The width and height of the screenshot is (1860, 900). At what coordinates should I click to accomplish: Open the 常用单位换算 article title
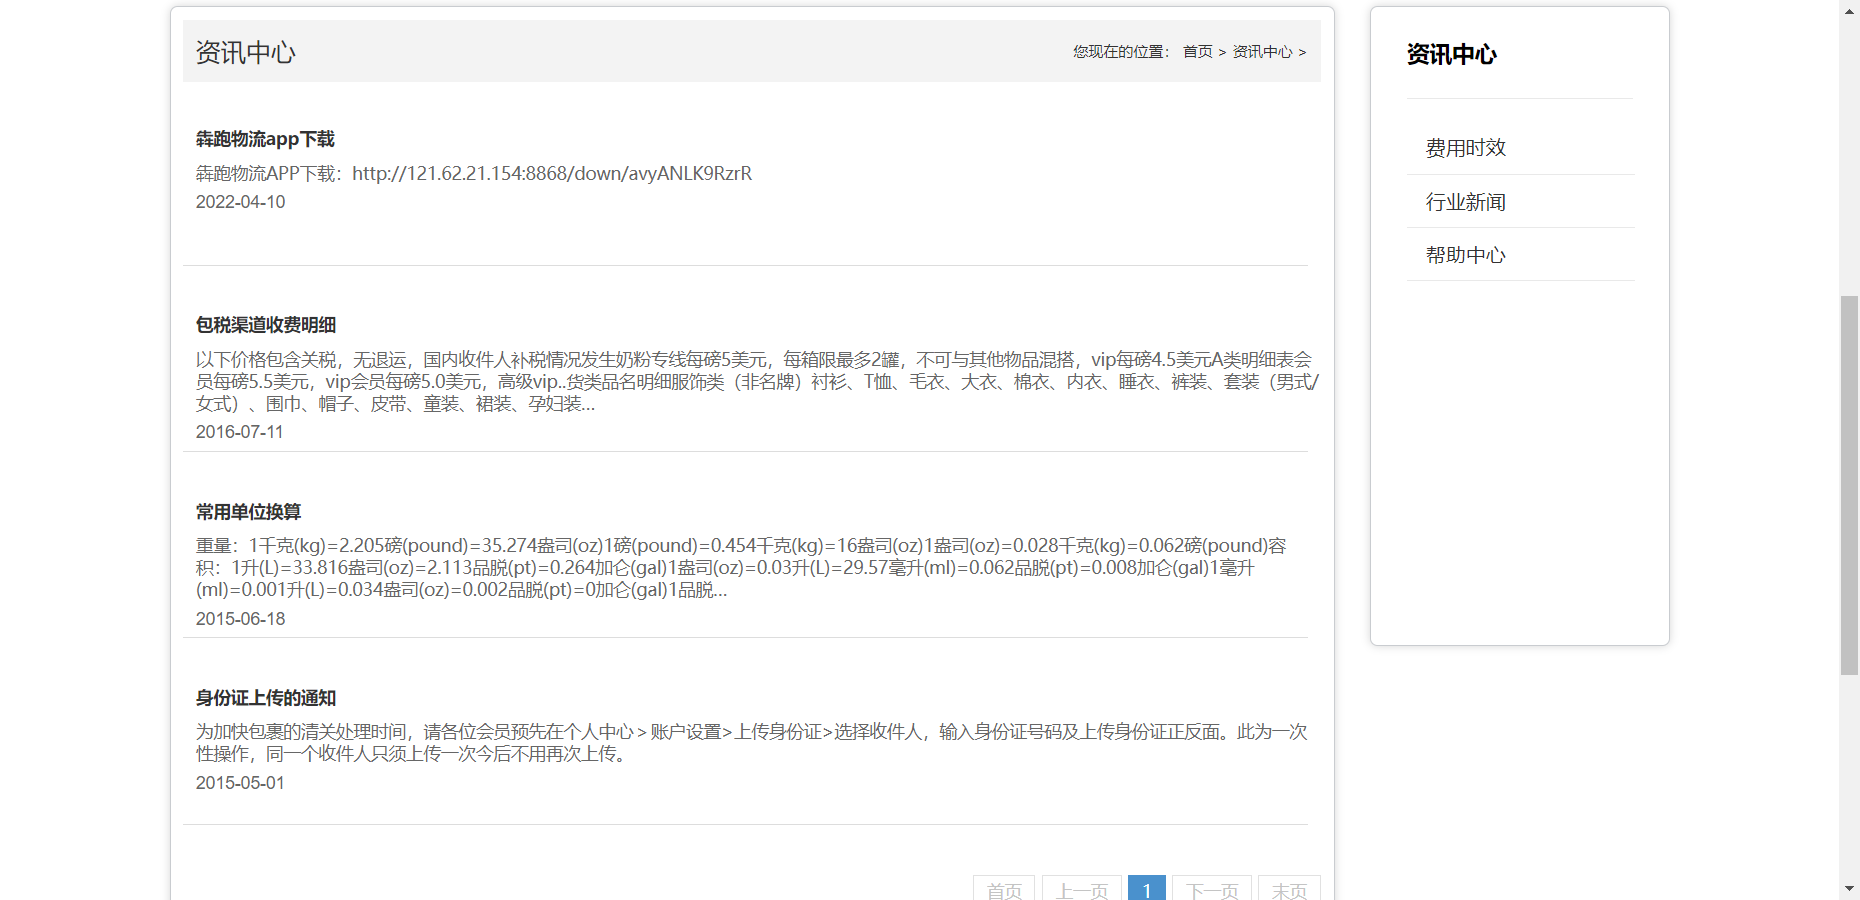248,512
